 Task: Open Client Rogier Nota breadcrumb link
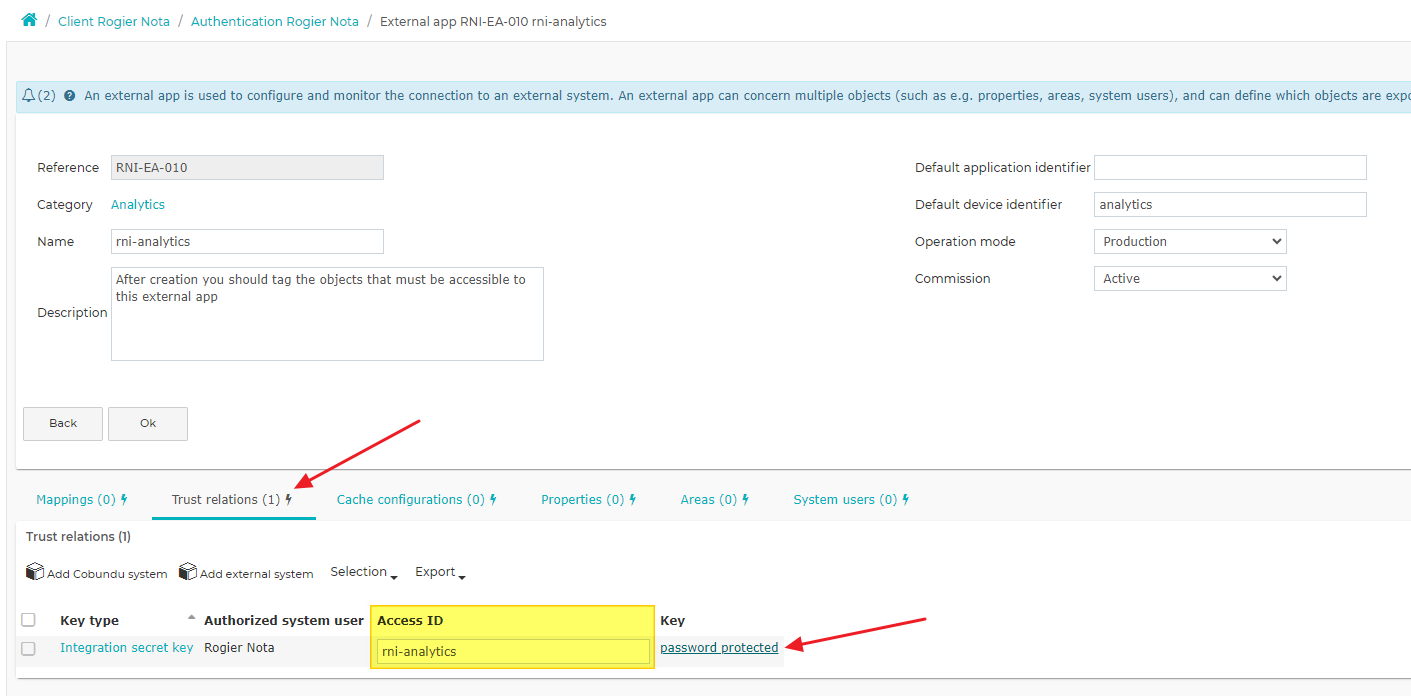coord(114,21)
